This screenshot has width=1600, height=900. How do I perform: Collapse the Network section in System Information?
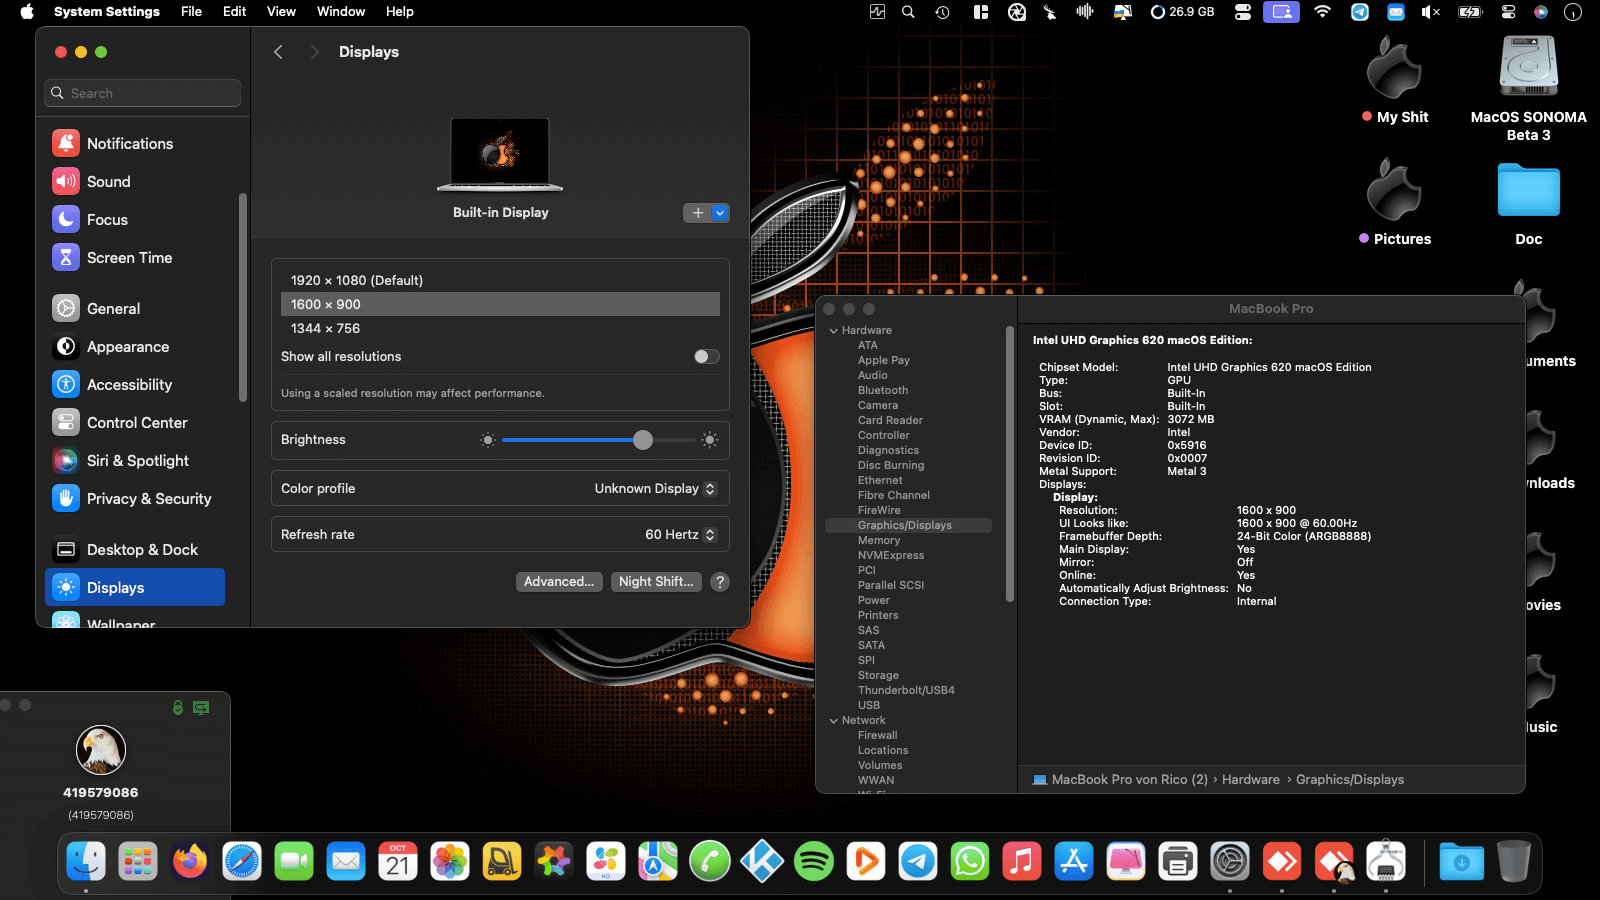[x=834, y=721]
